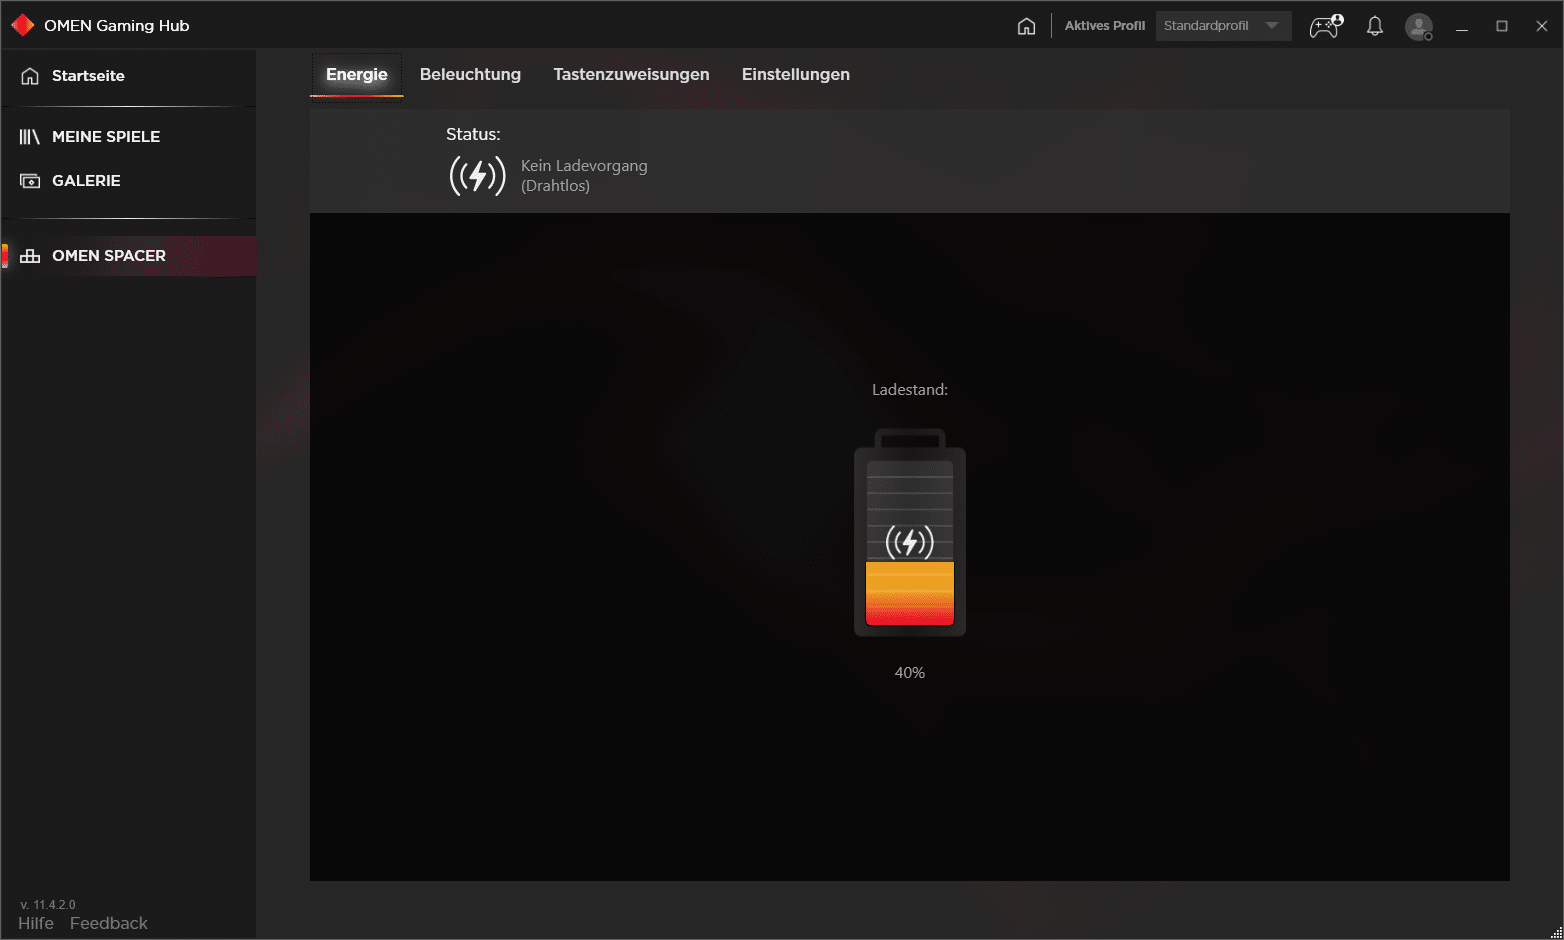Click the home icon in title bar

point(1026,26)
